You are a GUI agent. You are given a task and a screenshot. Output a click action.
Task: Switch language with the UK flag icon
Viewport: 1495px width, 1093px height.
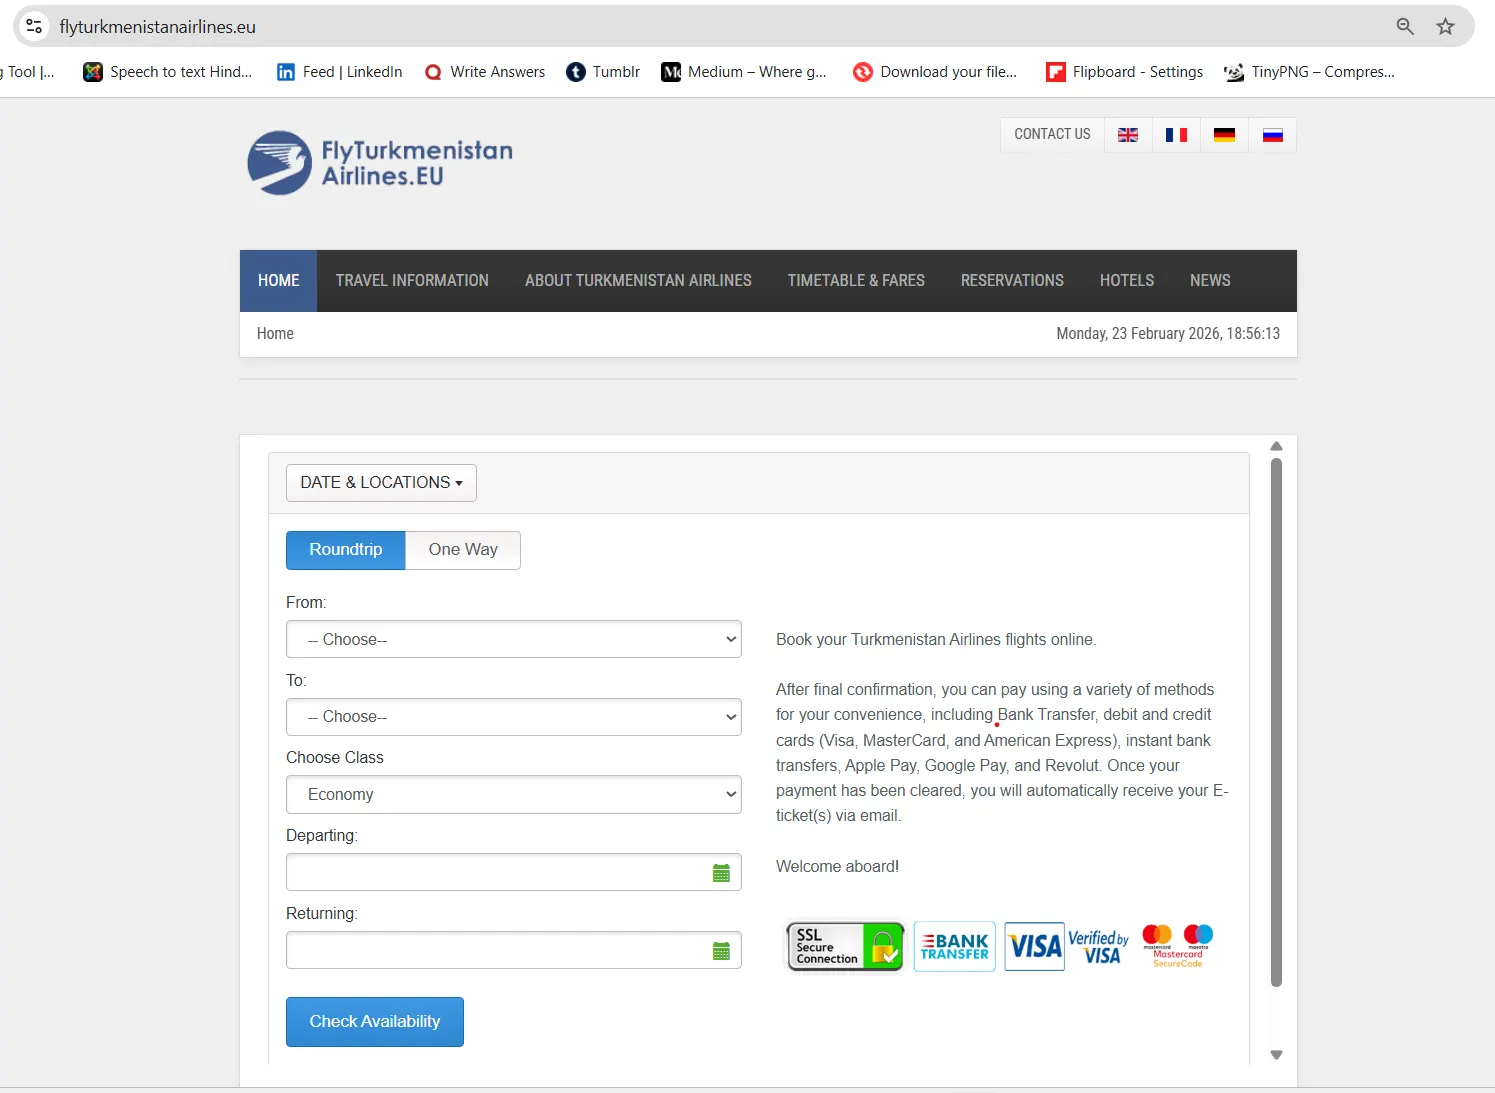click(x=1128, y=135)
